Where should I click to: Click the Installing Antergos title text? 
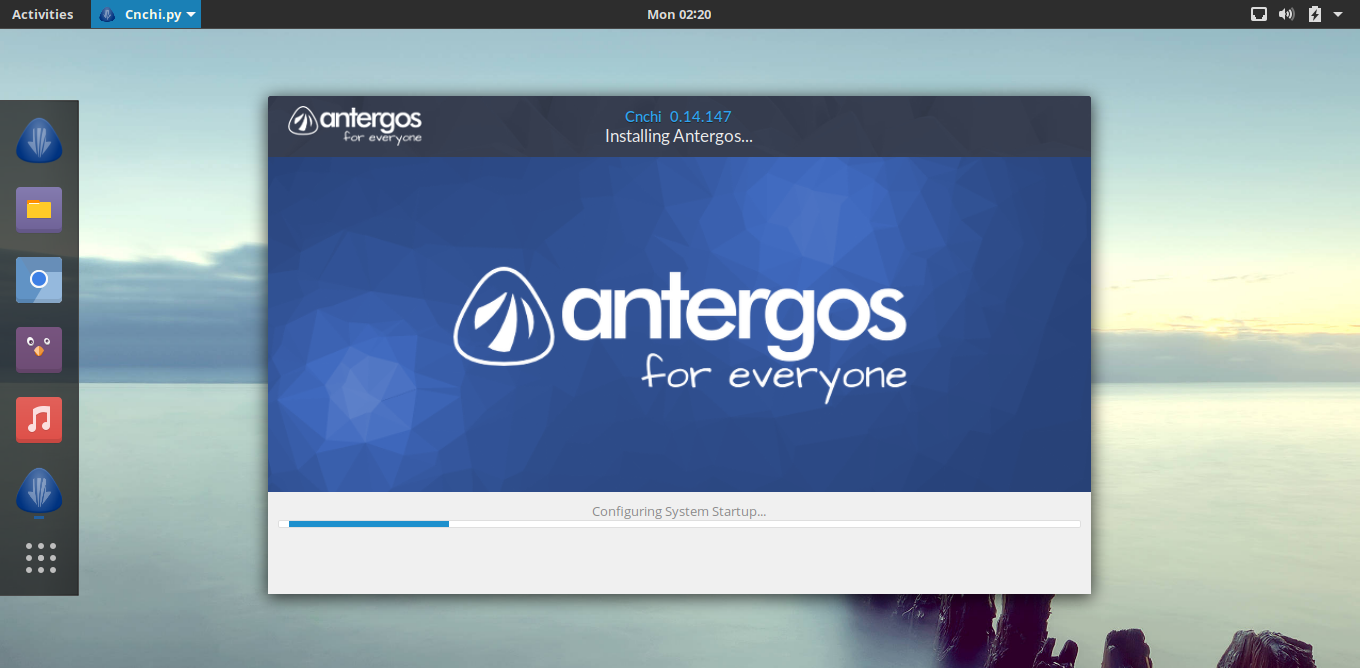(x=678, y=136)
